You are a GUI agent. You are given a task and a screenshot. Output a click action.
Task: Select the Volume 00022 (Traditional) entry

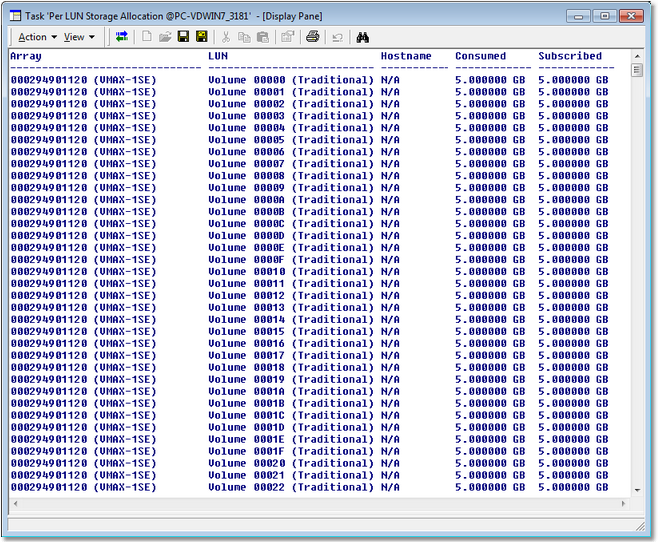[x=290, y=487]
